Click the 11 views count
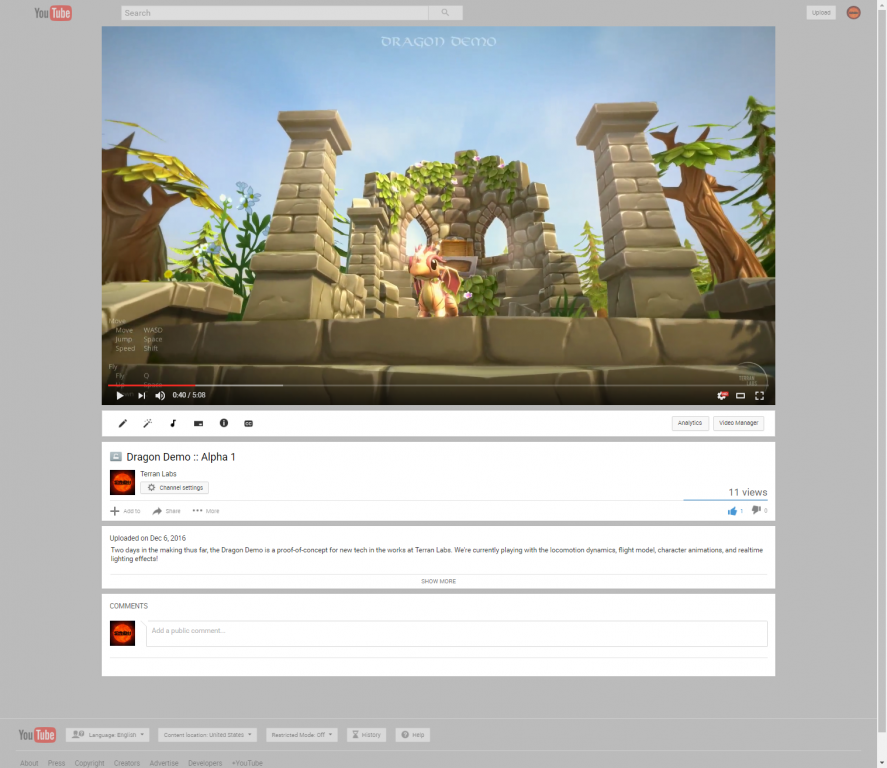 pyautogui.click(x=747, y=492)
